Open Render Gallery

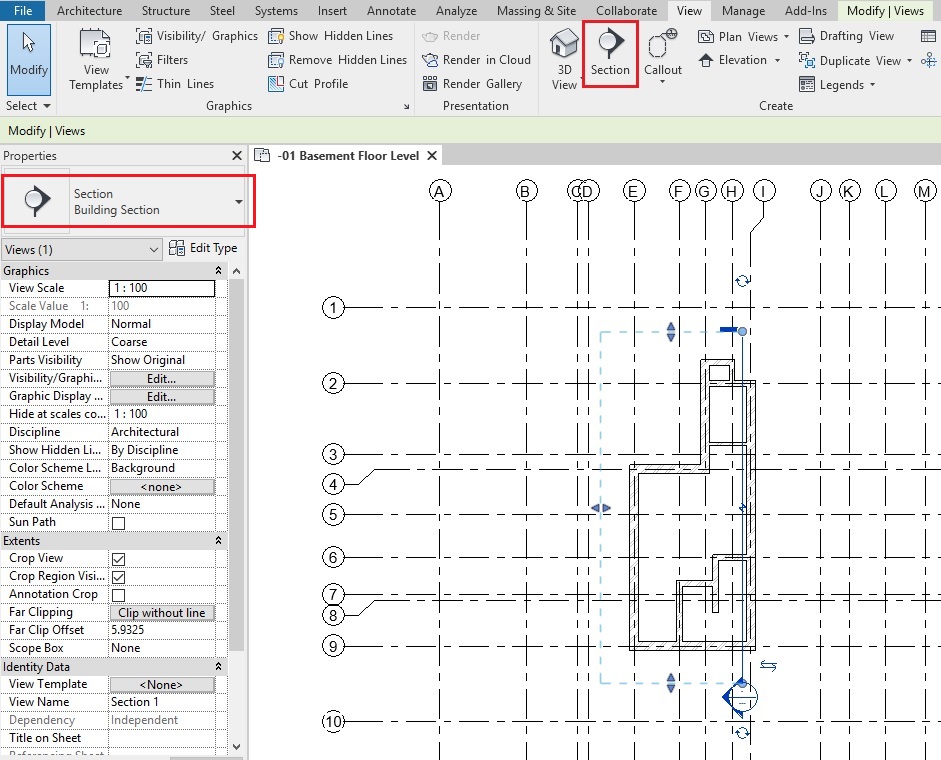pyautogui.click(x=473, y=84)
